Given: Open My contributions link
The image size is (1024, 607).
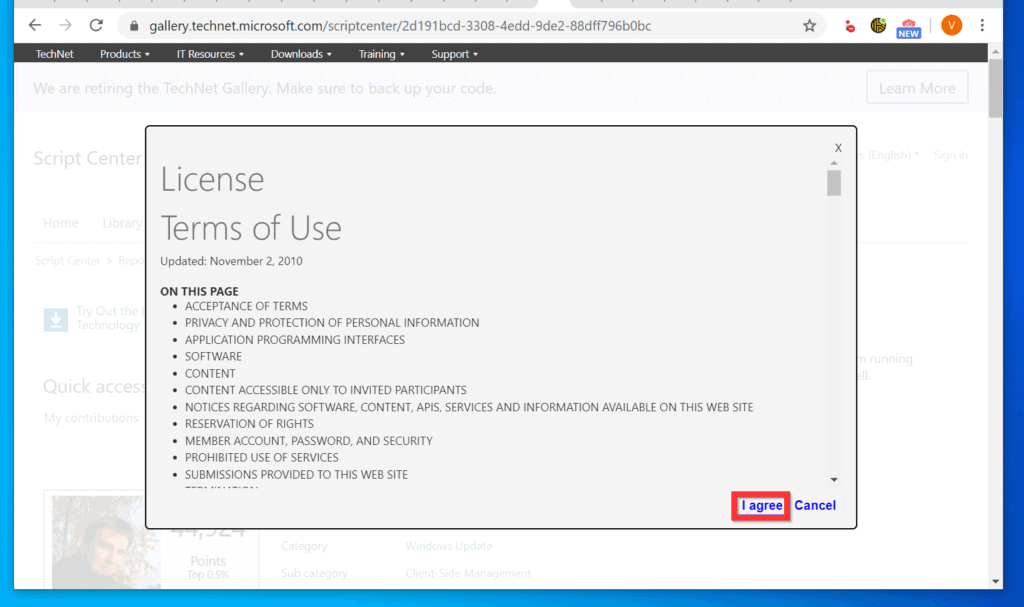Looking at the screenshot, I should (x=91, y=418).
